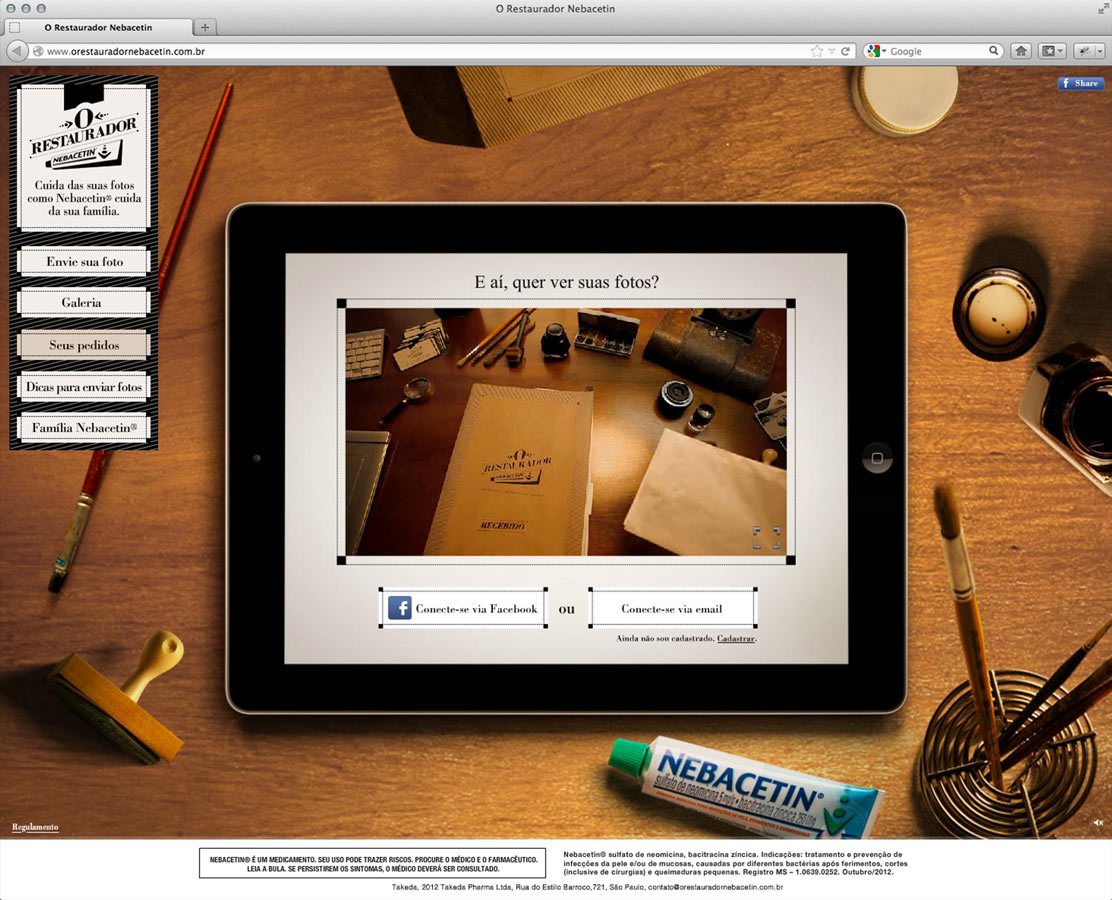
Task: Follow the Cadastrar registration link
Action: [735, 638]
